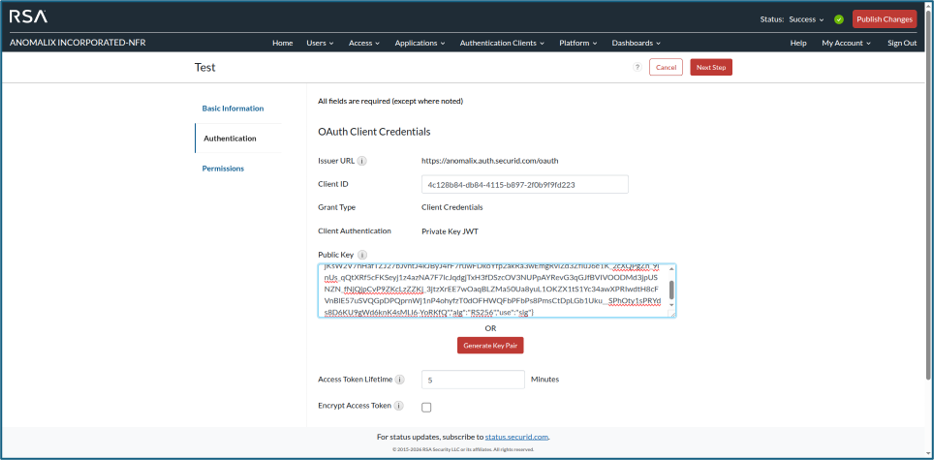The width and height of the screenshot is (934, 460).
Task: Open the Authentication Clients dropdown
Action: coord(502,43)
